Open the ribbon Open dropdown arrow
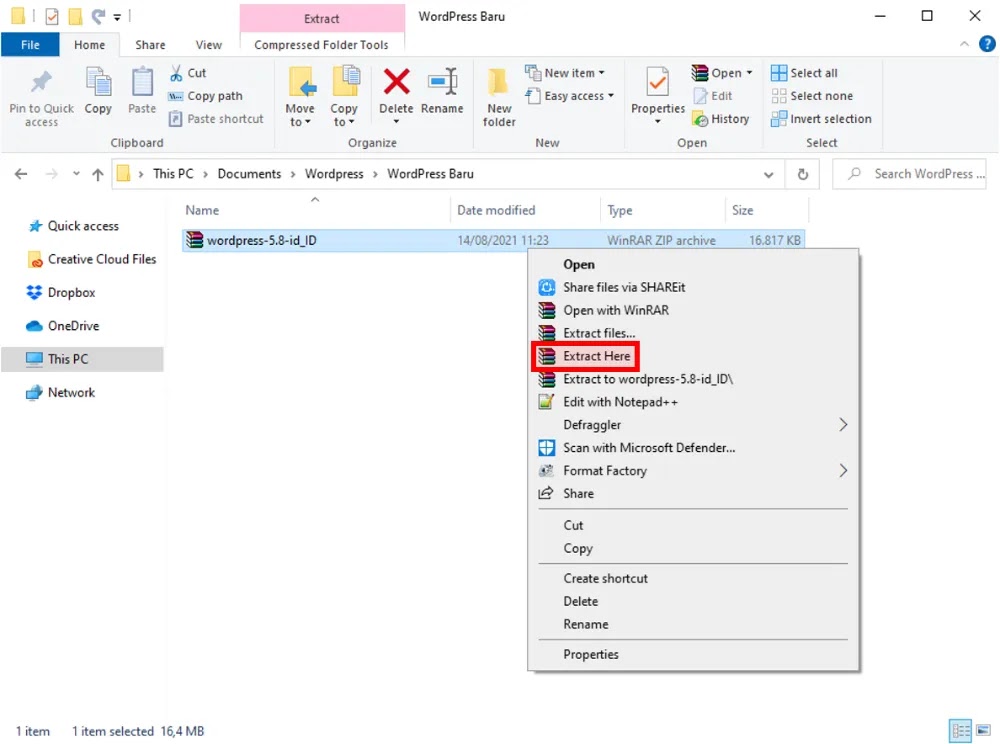Viewport: 1000px width, 744px height. click(x=749, y=73)
